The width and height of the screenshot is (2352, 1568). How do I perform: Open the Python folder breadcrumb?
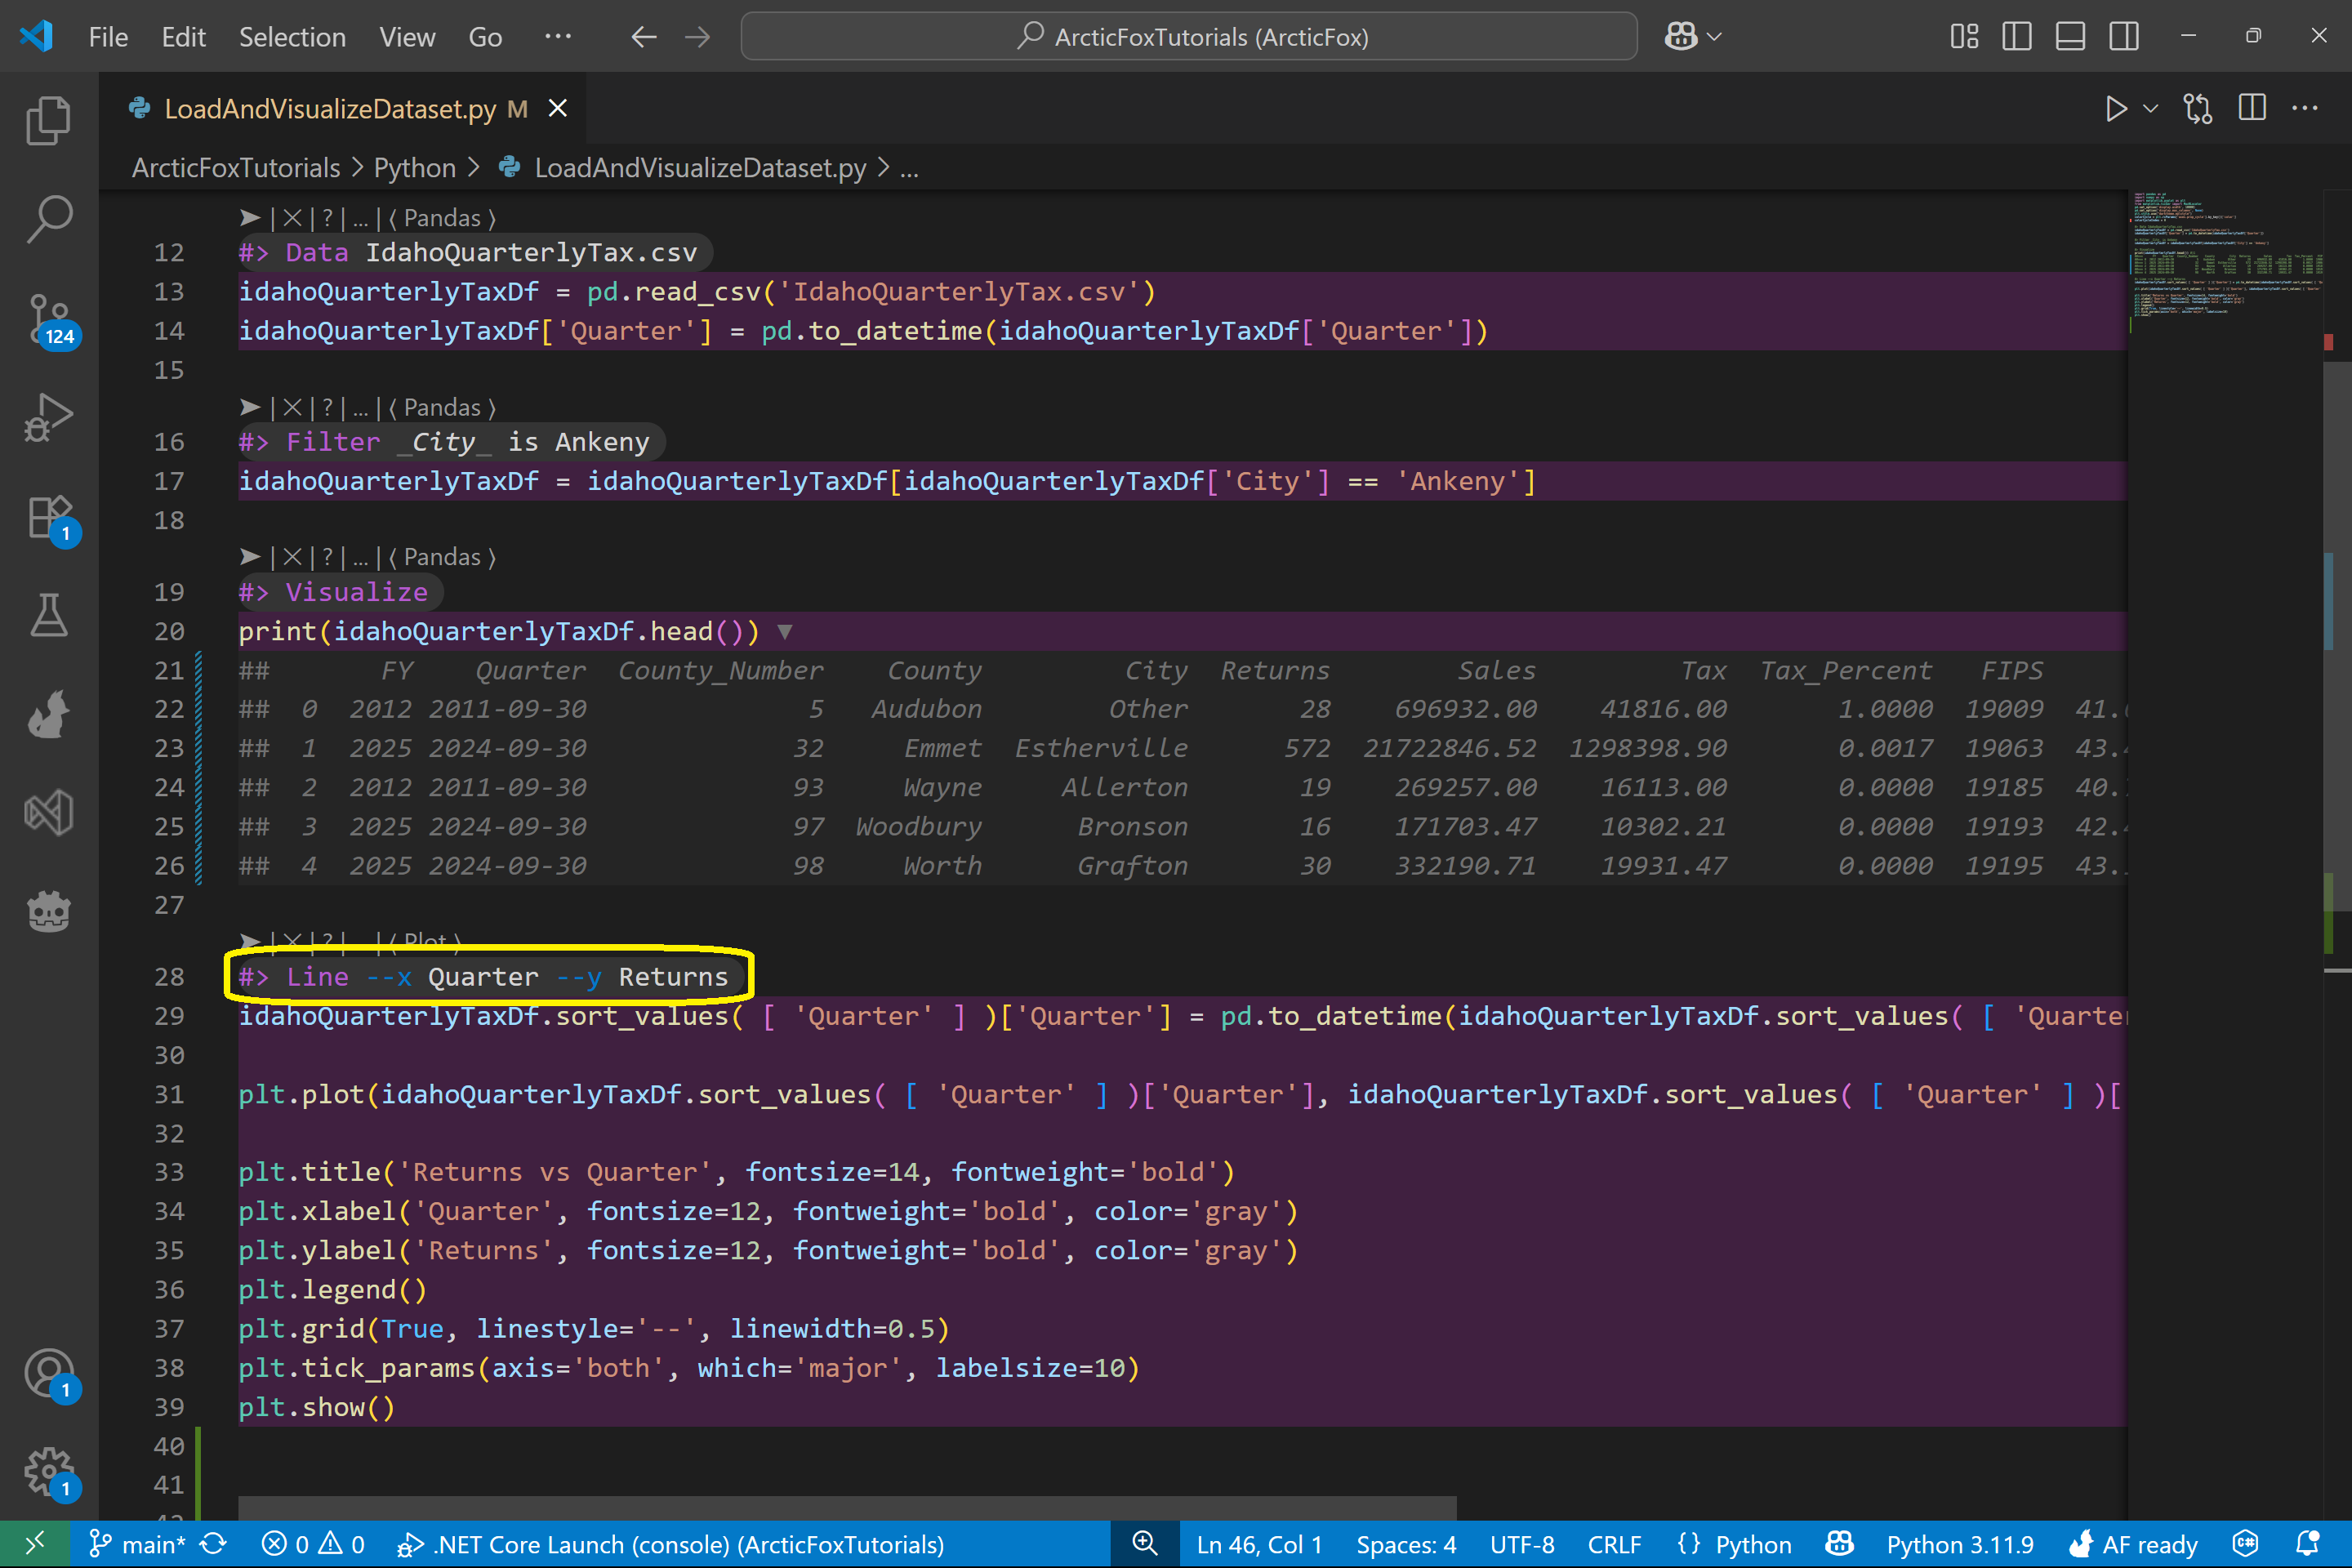(415, 168)
